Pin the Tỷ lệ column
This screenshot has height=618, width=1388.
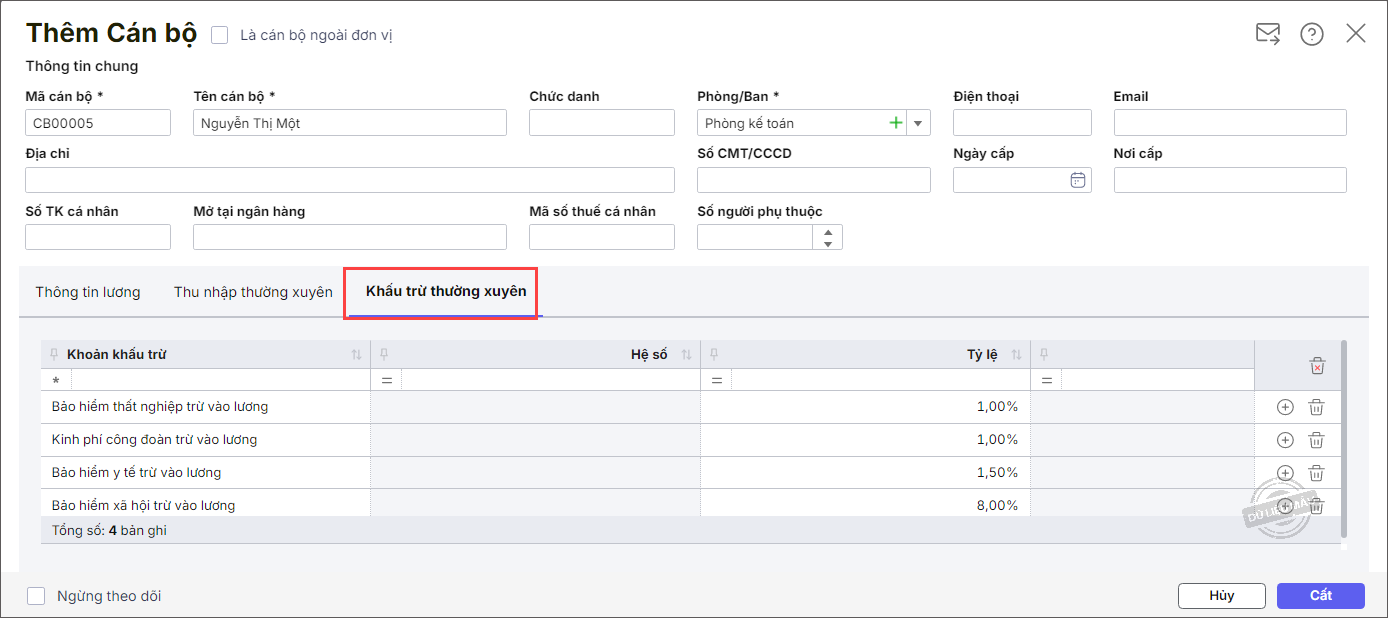[x=715, y=355]
